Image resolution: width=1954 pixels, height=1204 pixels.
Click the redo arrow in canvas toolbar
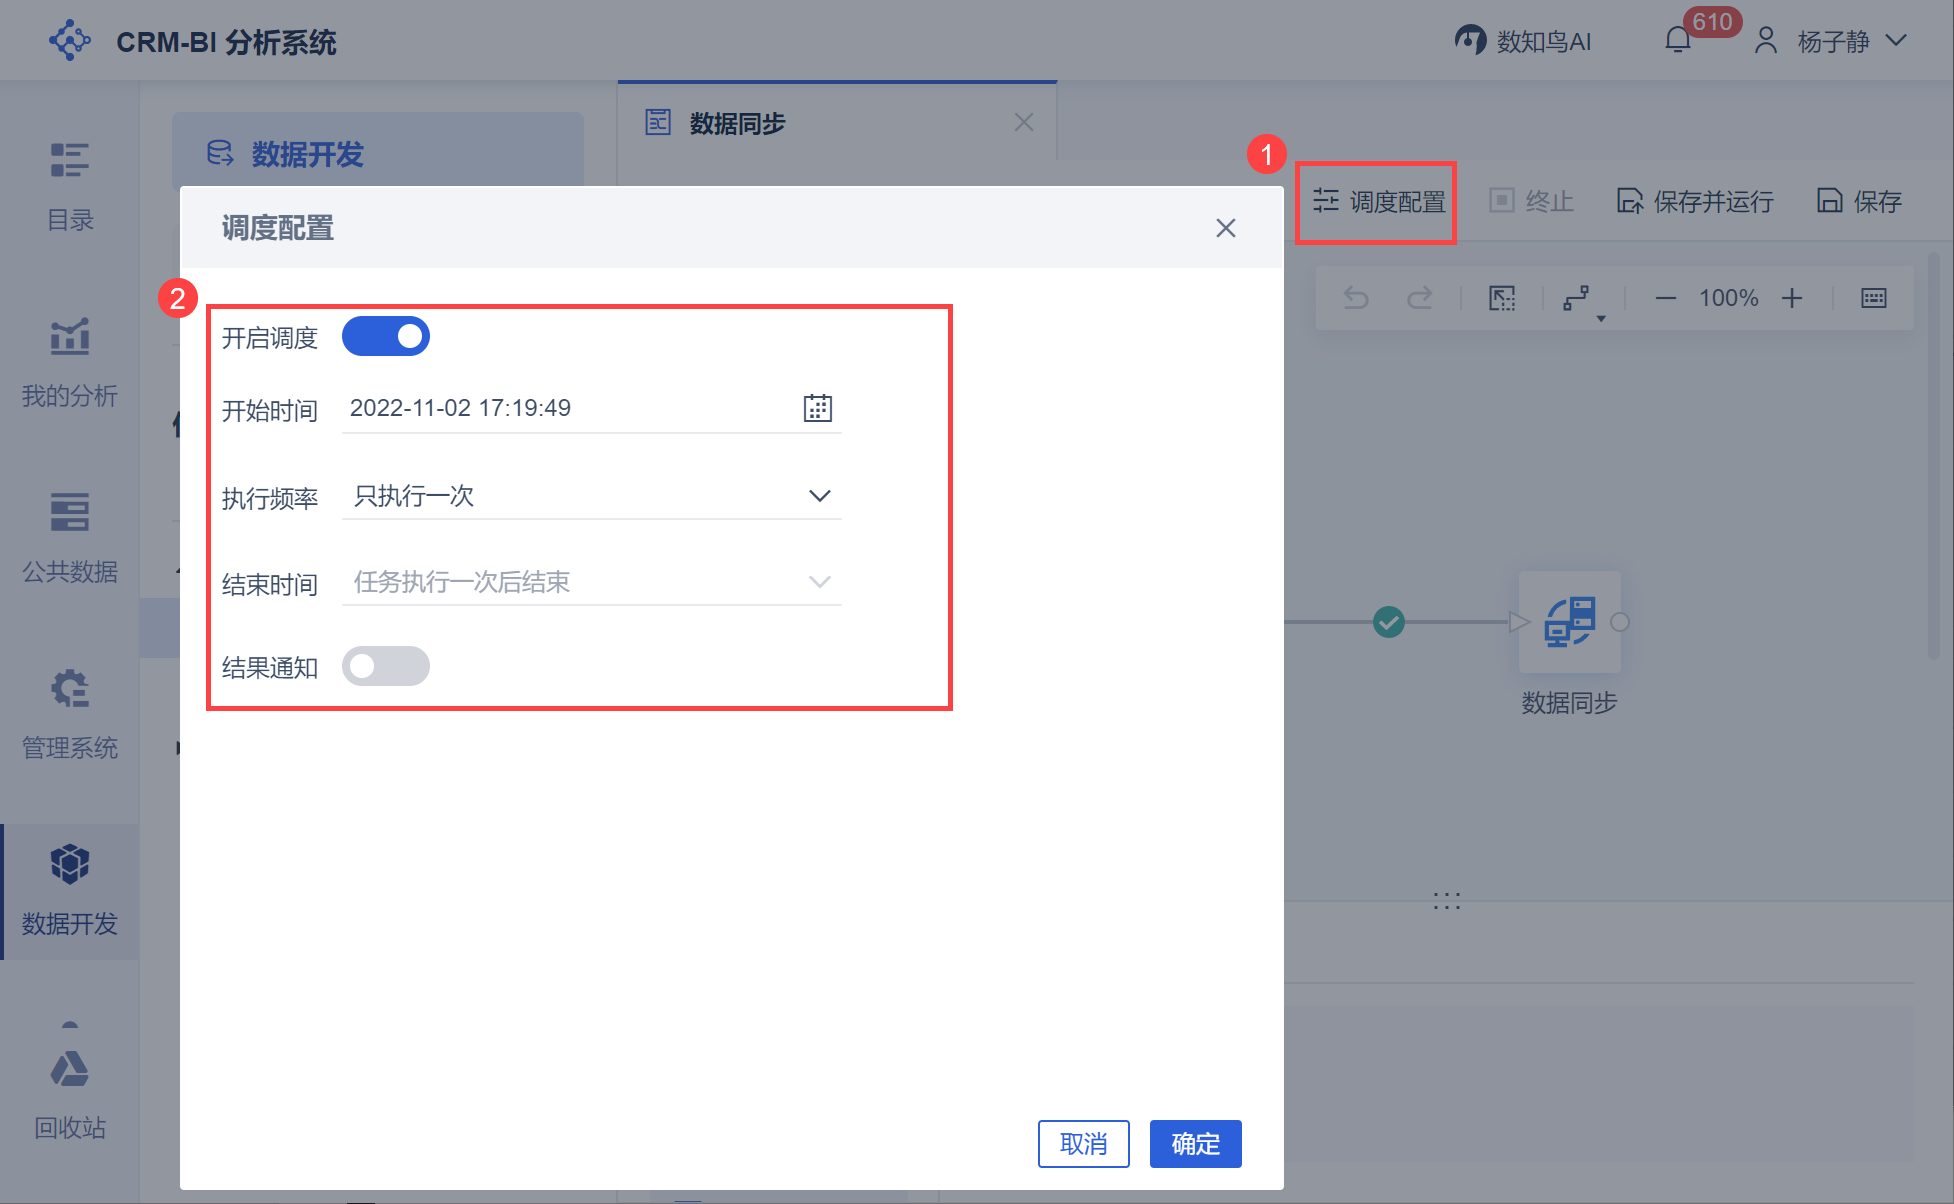point(1419,298)
